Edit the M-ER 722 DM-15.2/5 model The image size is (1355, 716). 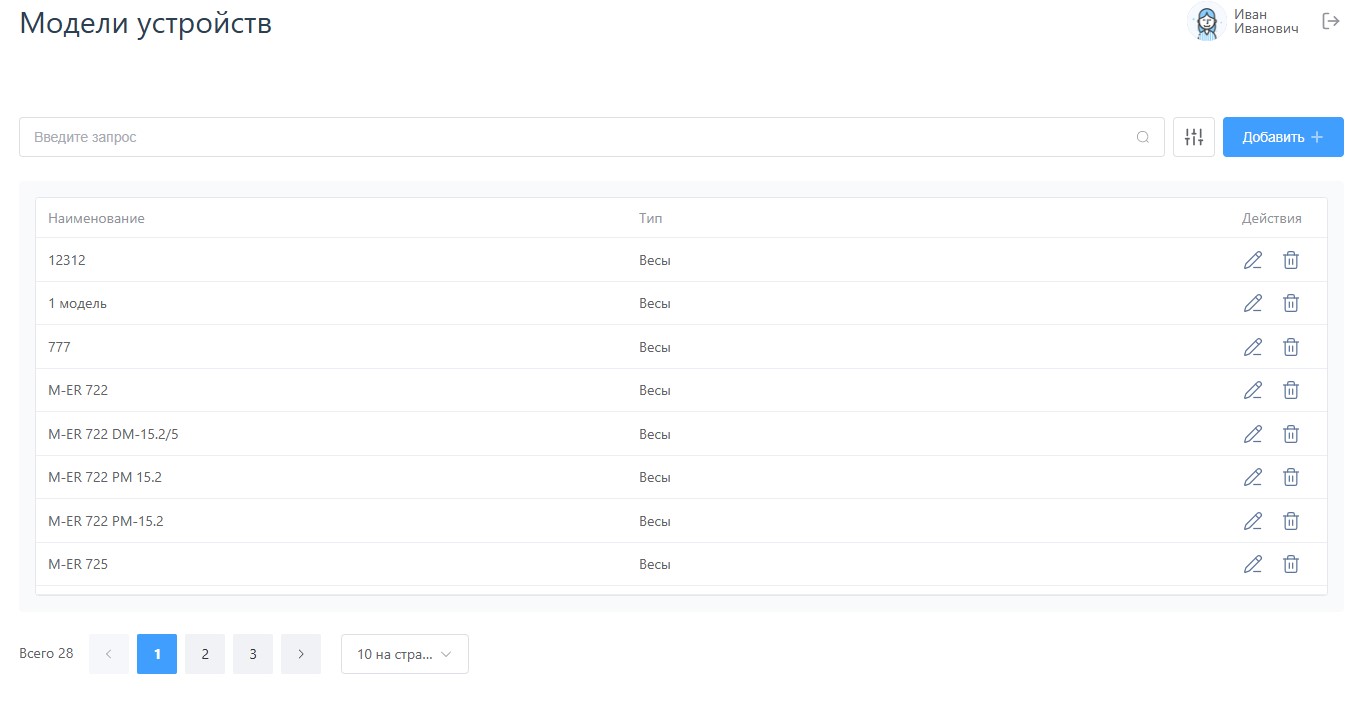pyautogui.click(x=1252, y=434)
